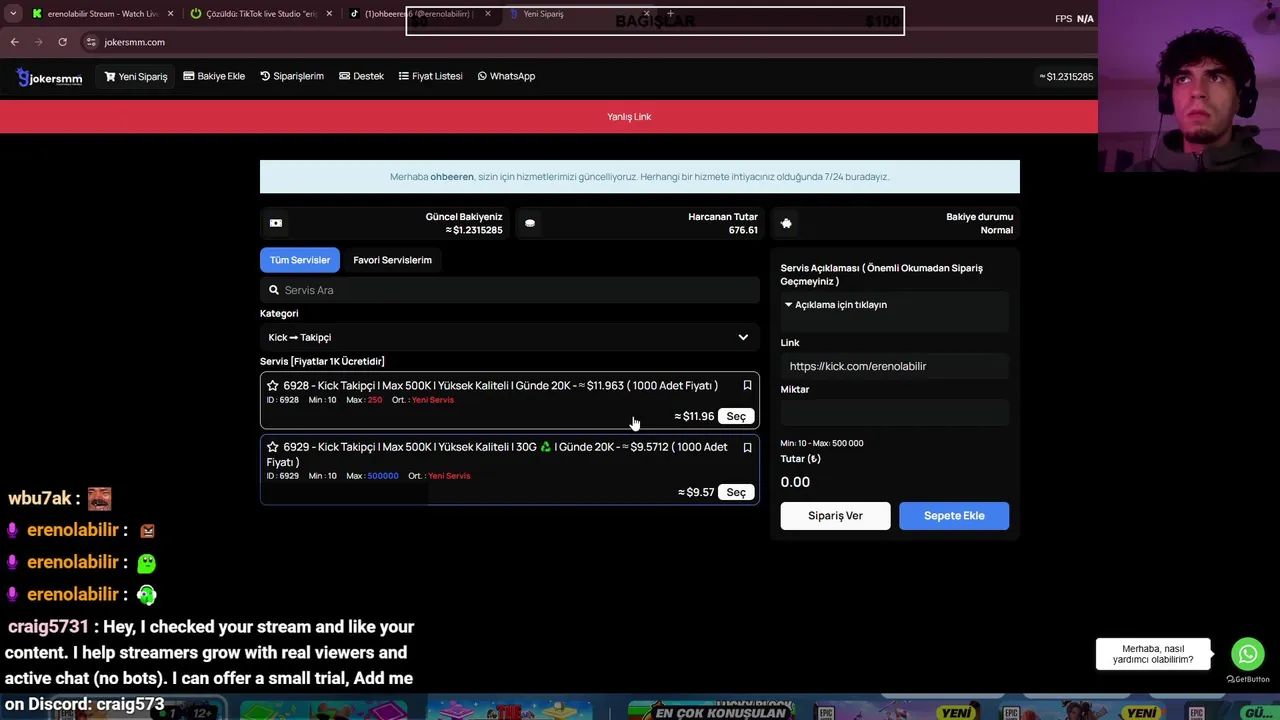This screenshot has width=1280, height=720.
Task: Close the Çözüldü TikTok live Studio tab
Action: tap(331, 14)
